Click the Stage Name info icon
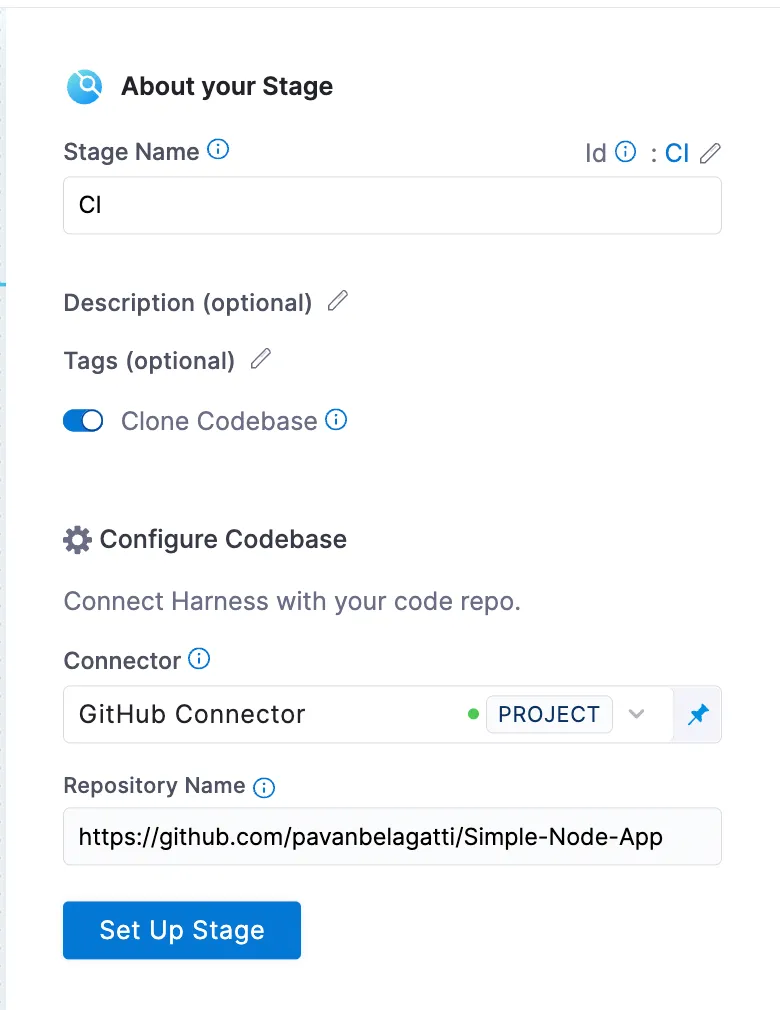This screenshot has height=1010, width=780. pos(220,149)
